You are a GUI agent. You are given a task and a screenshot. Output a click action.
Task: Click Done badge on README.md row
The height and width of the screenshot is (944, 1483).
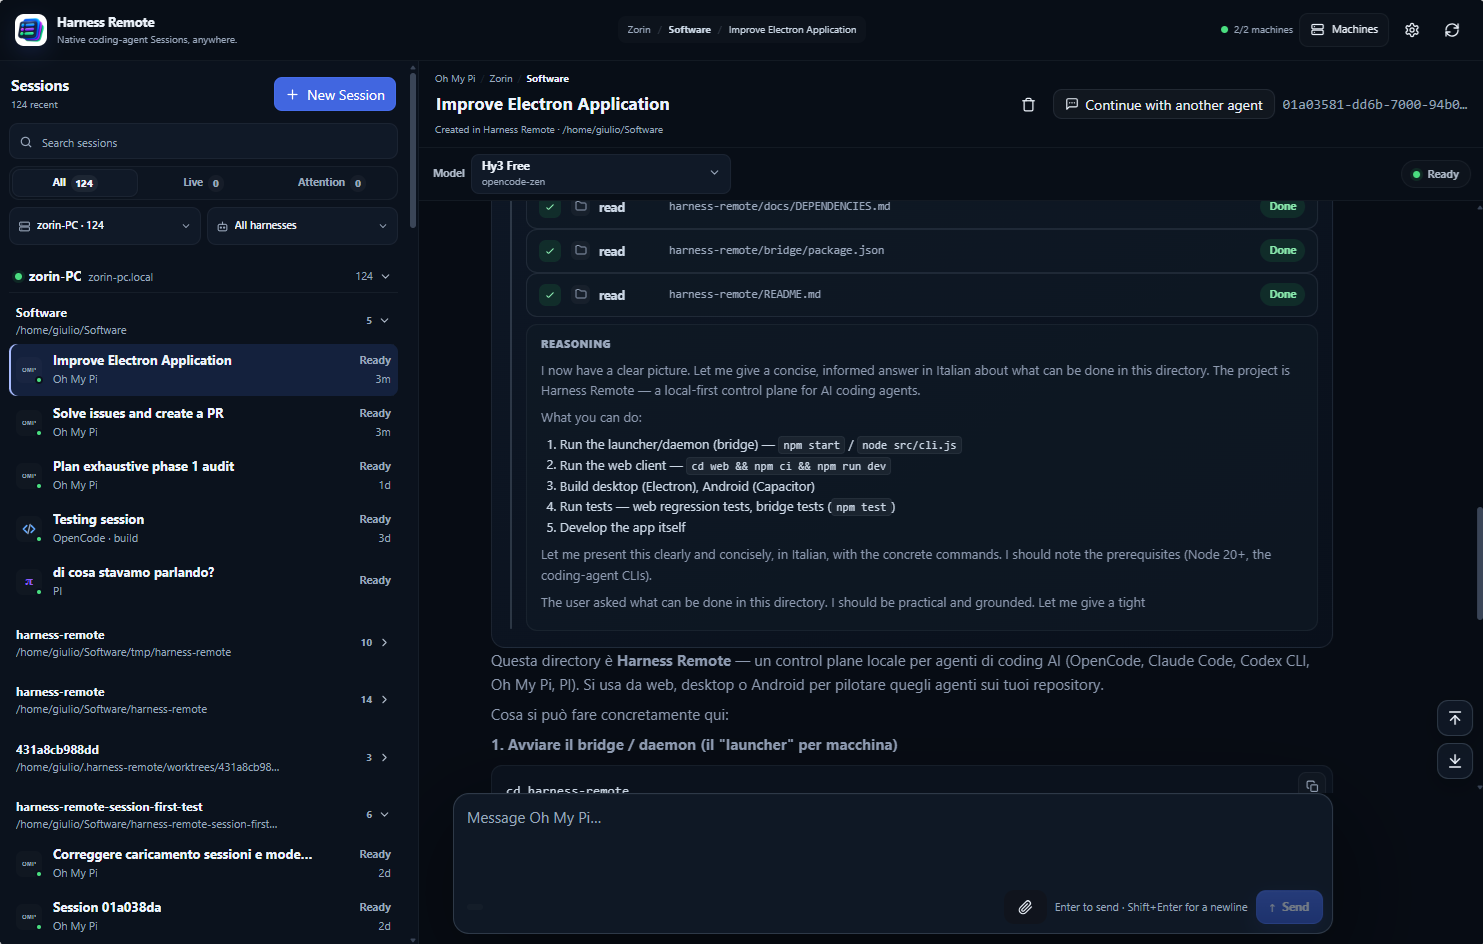(1283, 294)
